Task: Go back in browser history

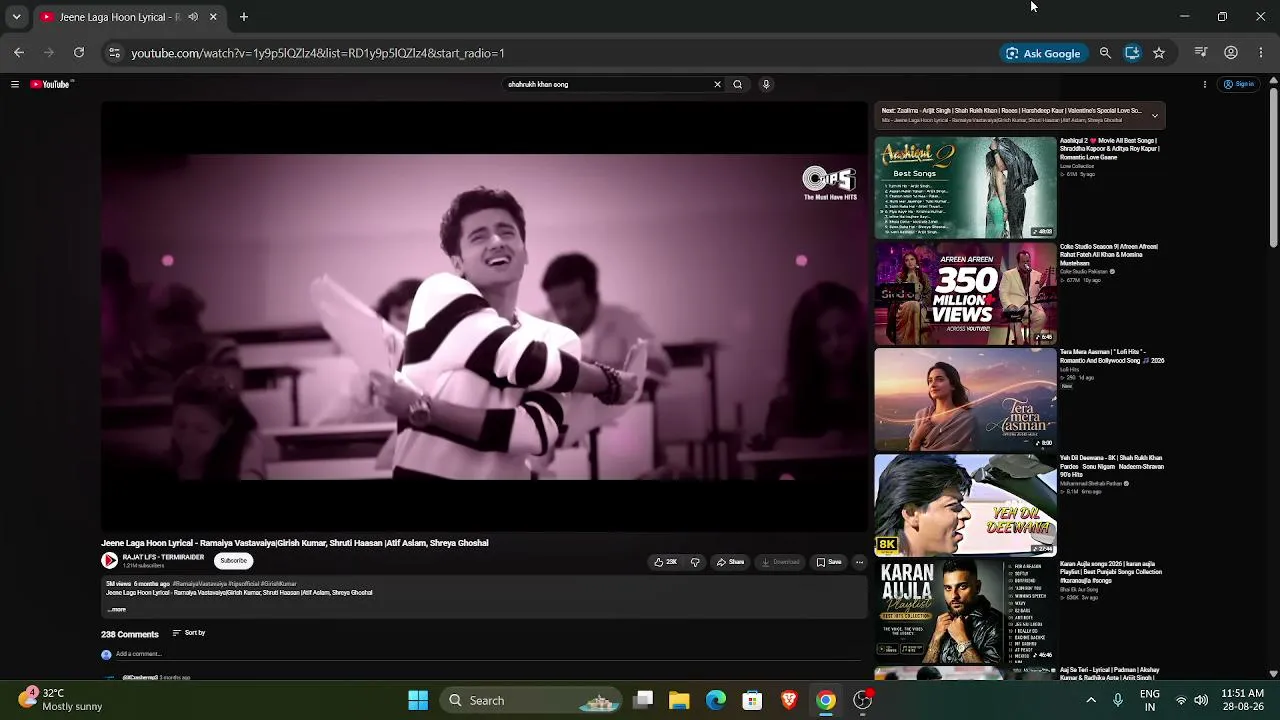Action: pyautogui.click(x=19, y=53)
